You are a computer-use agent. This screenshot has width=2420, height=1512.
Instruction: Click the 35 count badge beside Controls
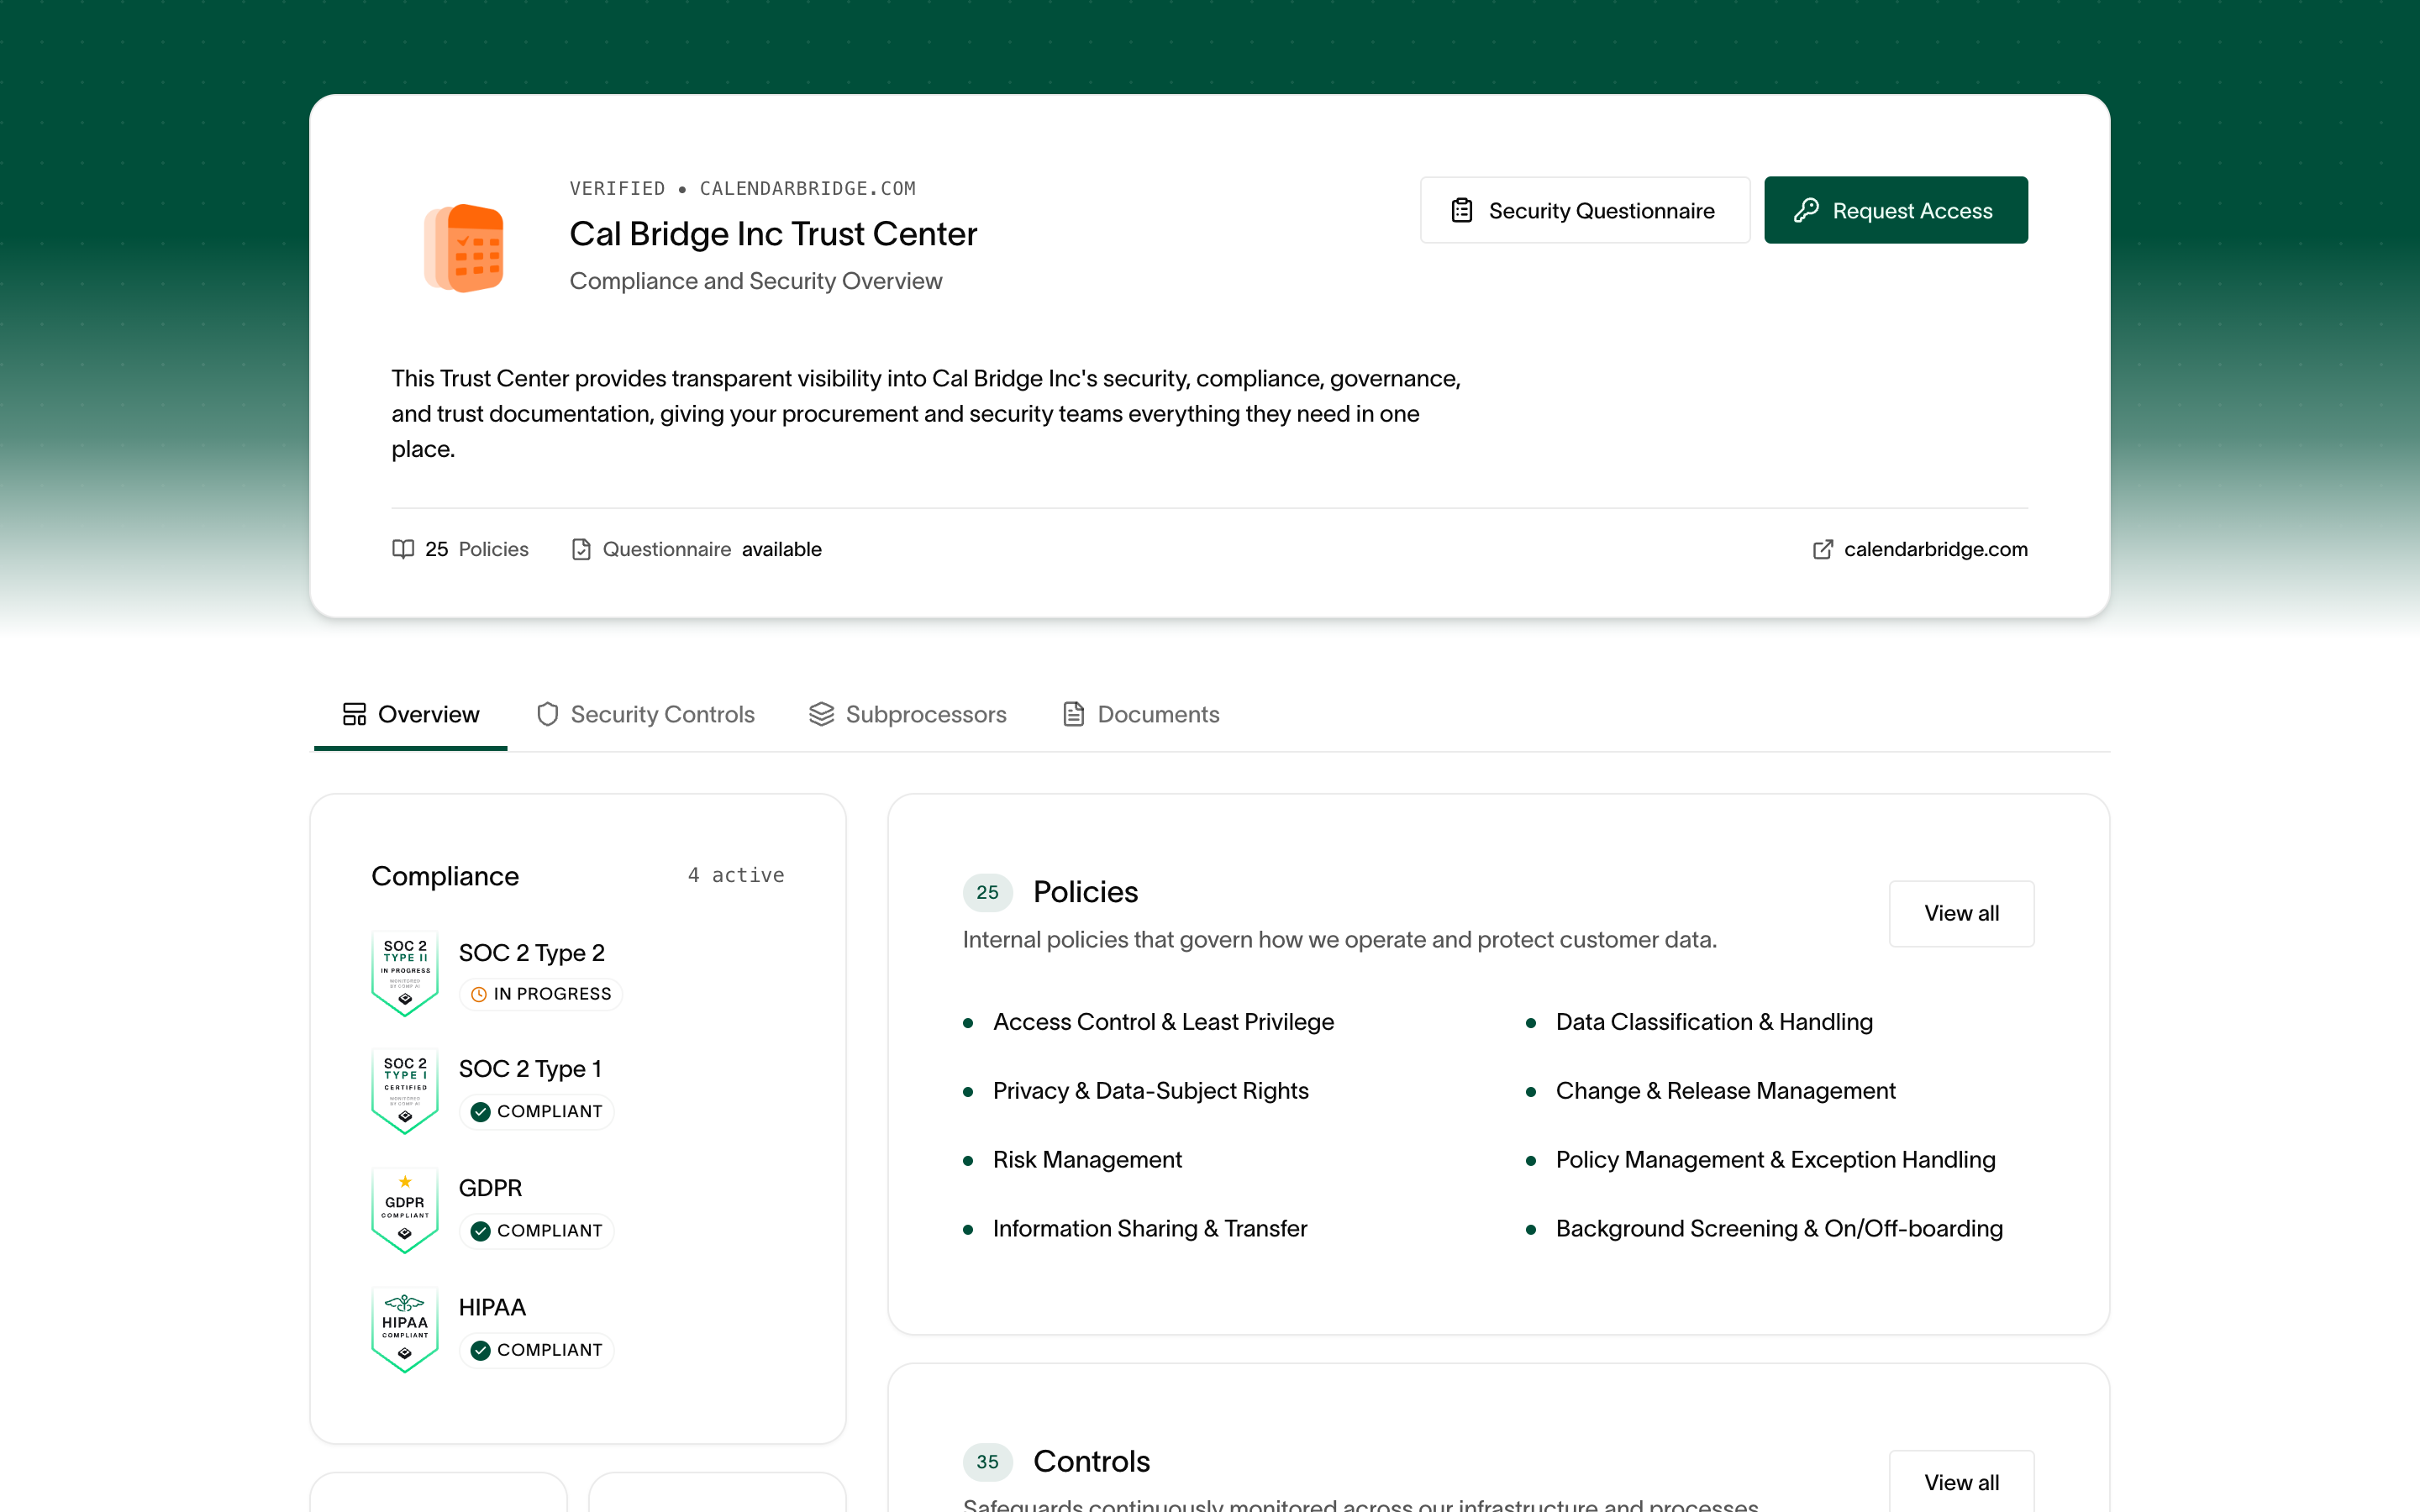tap(988, 1462)
